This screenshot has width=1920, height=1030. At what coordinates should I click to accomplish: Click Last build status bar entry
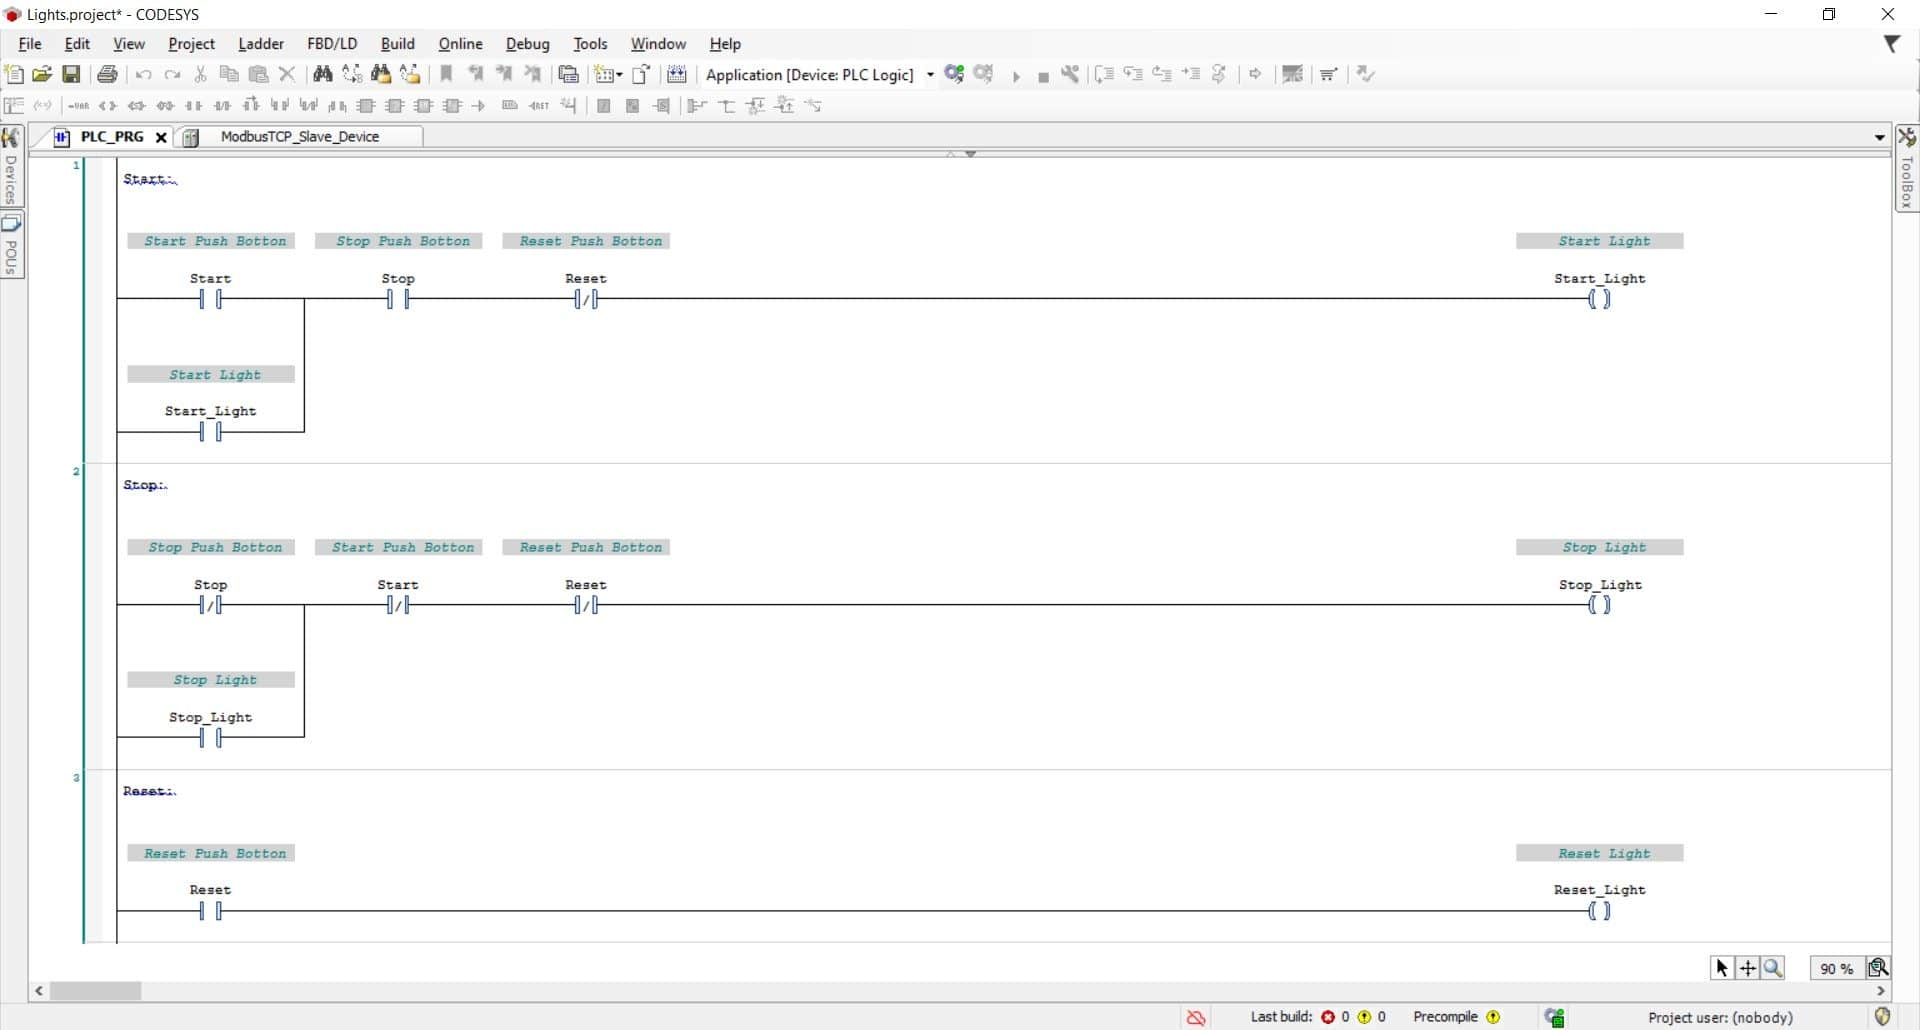point(1318,1017)
